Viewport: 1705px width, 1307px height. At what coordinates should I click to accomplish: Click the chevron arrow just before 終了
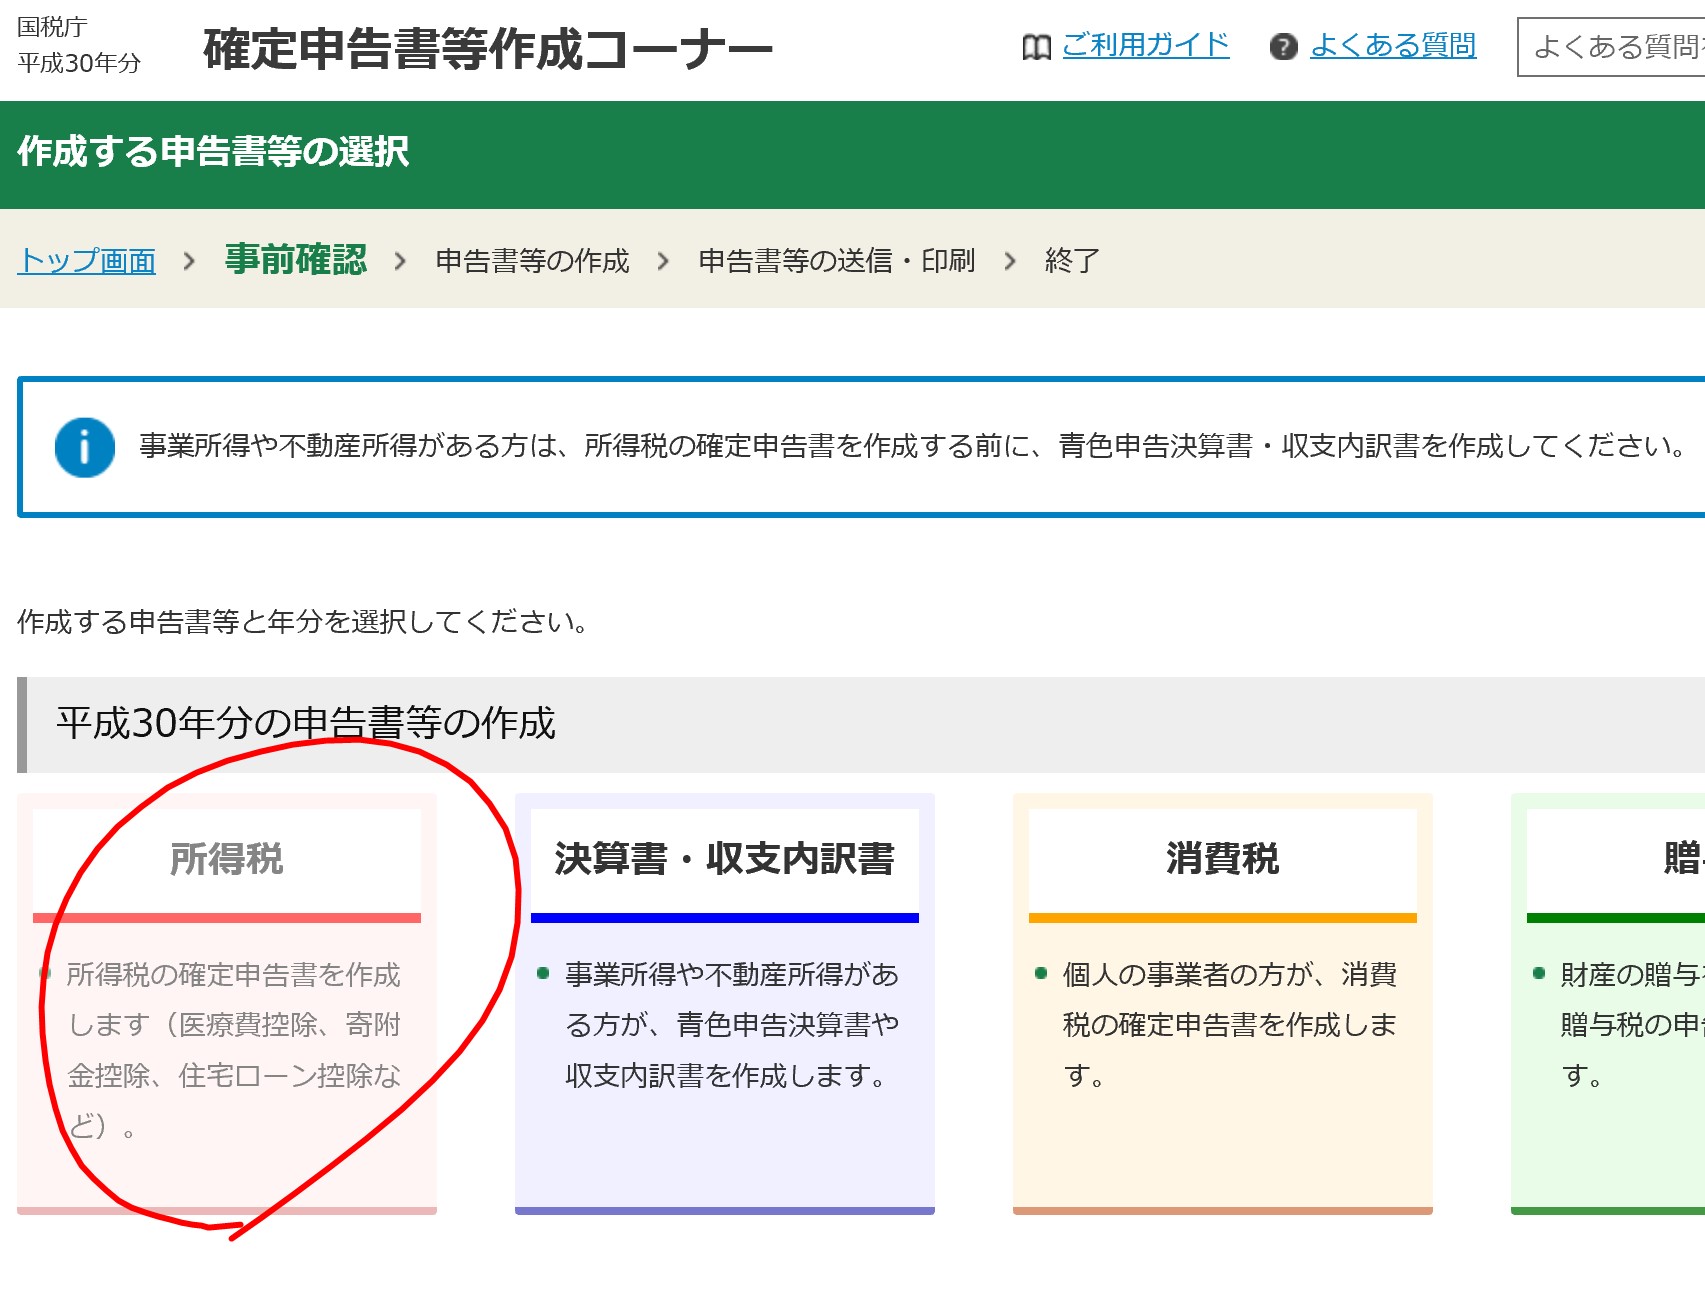[1010, 262]
